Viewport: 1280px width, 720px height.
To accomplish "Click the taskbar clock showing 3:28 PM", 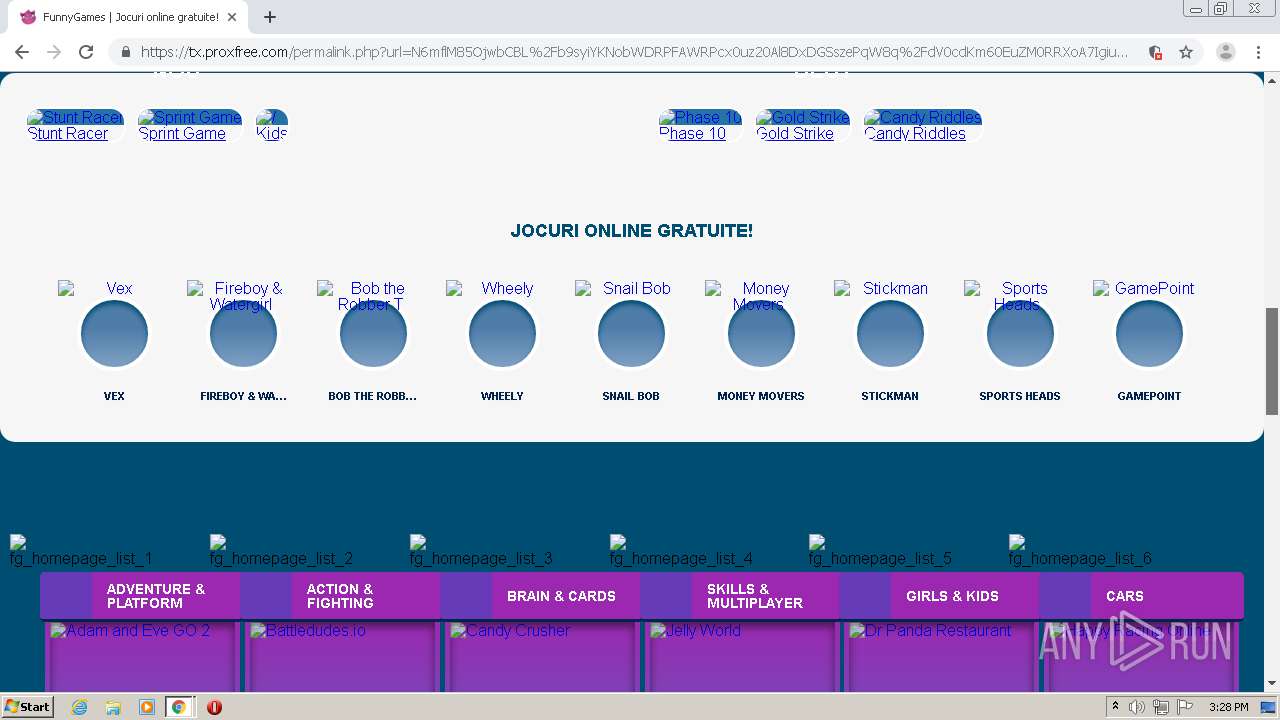I will [1228, 707].
